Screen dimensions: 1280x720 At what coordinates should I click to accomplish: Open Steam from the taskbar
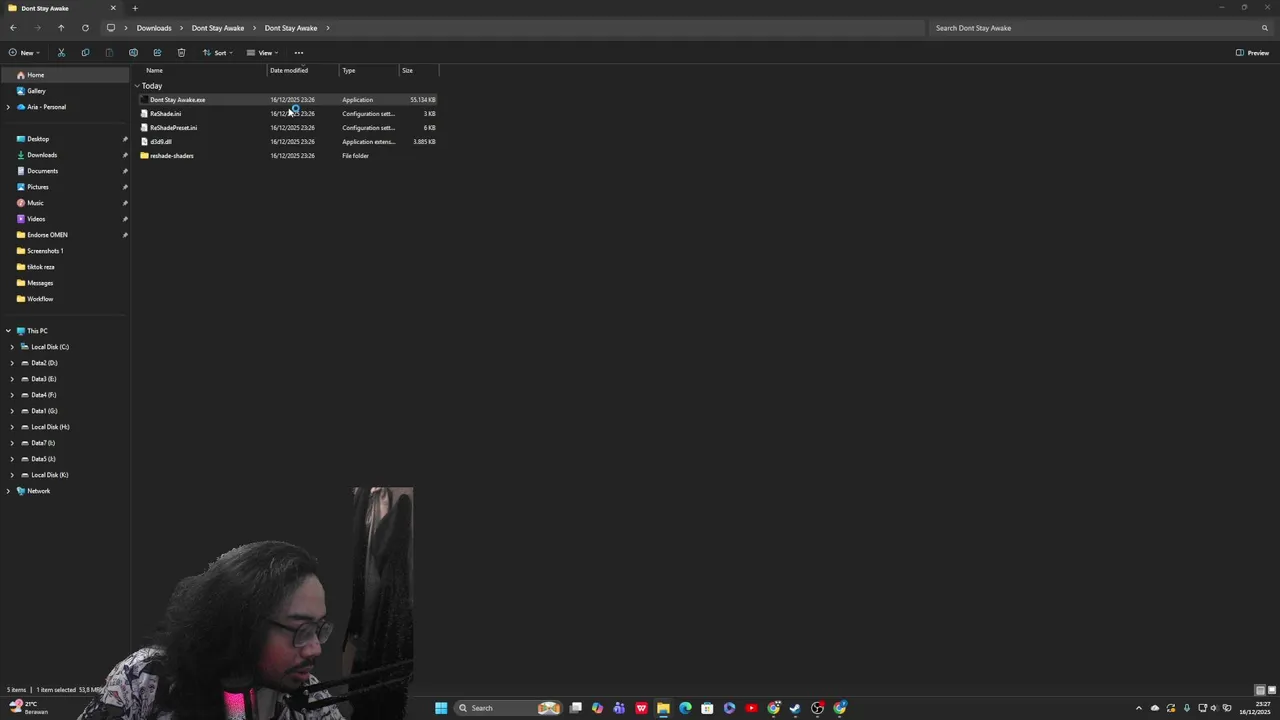tap(795, 708)
